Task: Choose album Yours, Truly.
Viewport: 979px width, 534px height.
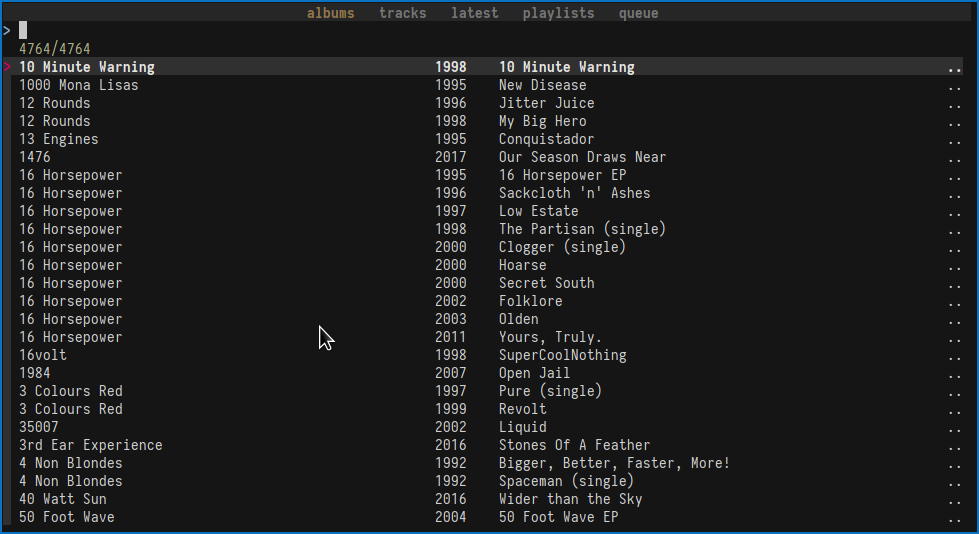Action: [550, 337]
